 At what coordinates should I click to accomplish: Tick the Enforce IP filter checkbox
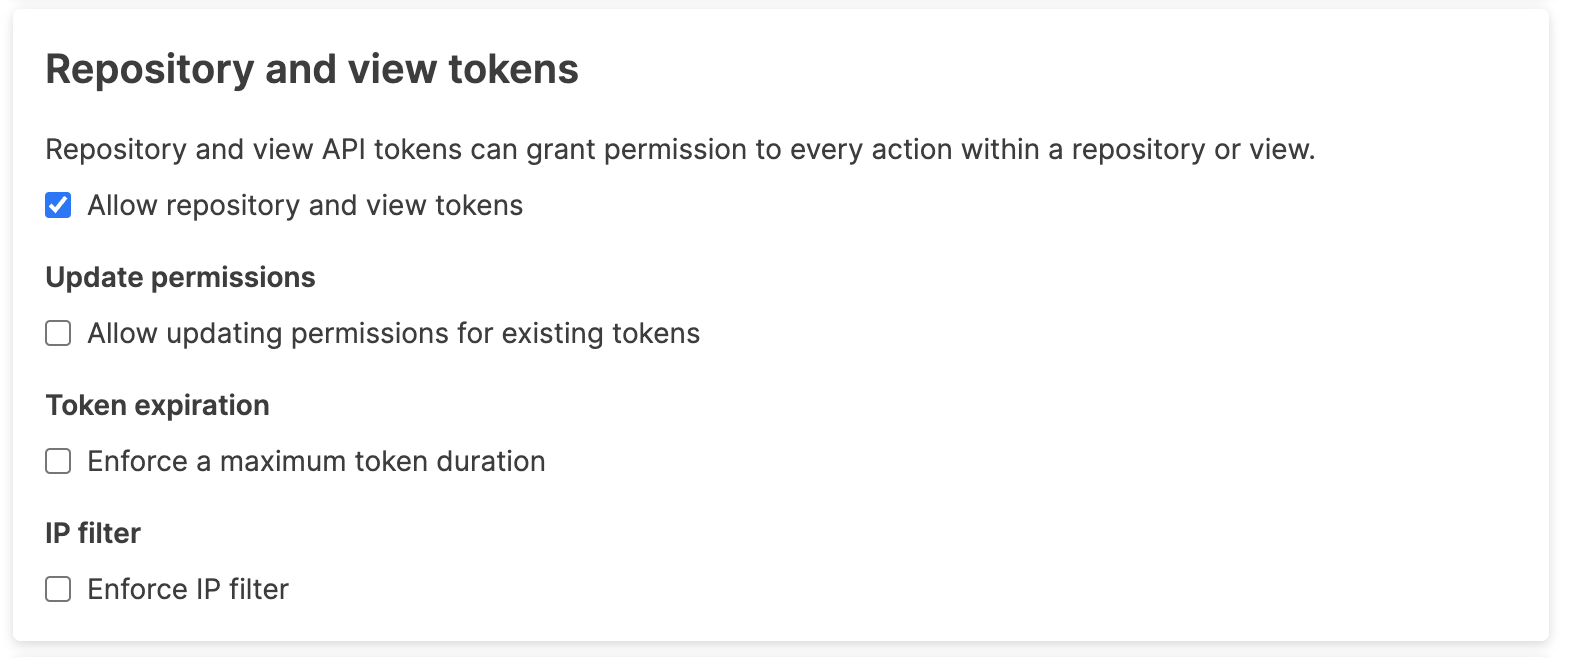(58, 590)
